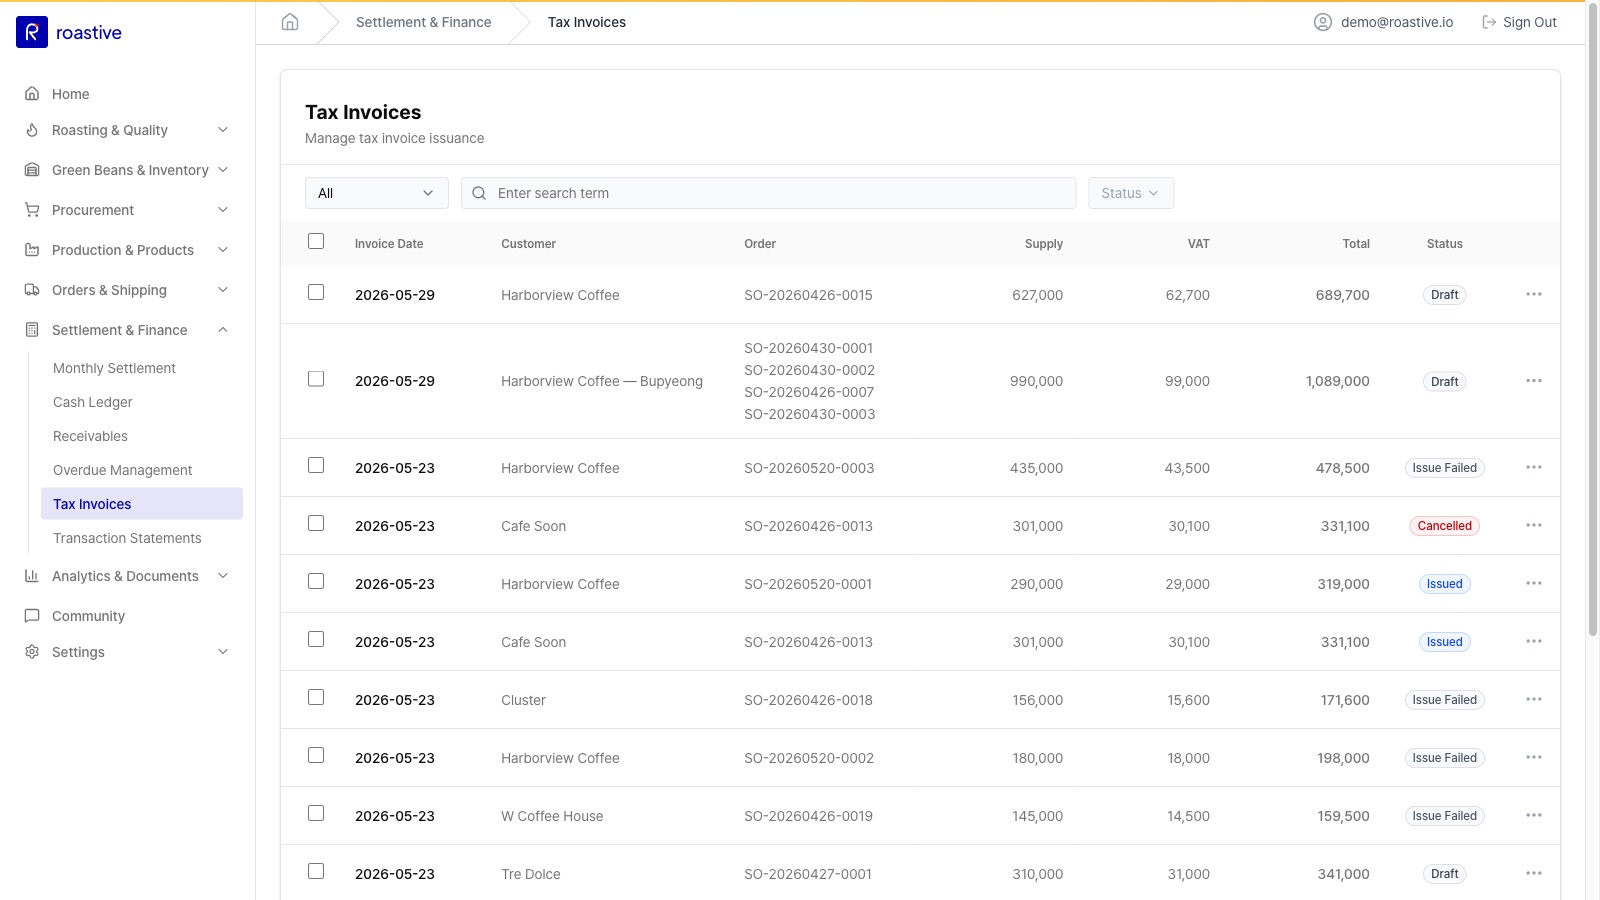1600x900 pixels.
Task: Click the Total column header
Action: (1356, 244)
